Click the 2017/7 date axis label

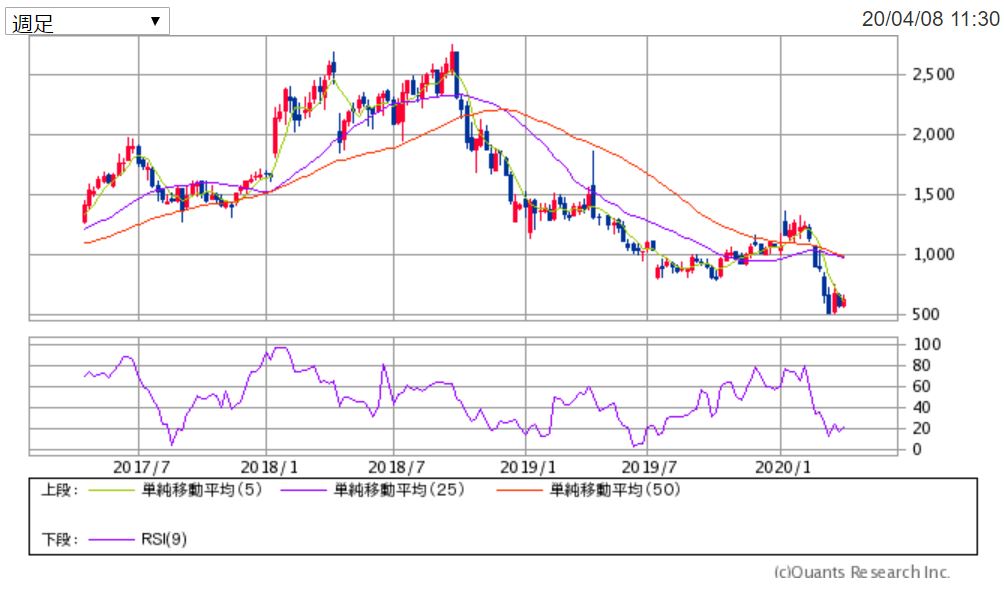tap(142, 467)
